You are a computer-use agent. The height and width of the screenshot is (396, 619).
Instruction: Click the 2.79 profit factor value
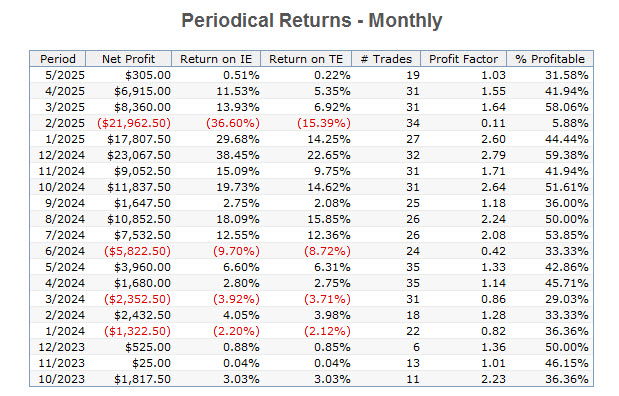coord(493,155)
